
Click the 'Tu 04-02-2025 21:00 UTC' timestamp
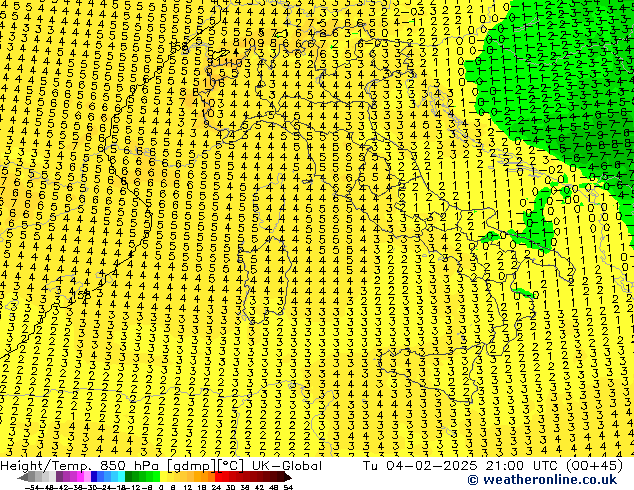460,466
